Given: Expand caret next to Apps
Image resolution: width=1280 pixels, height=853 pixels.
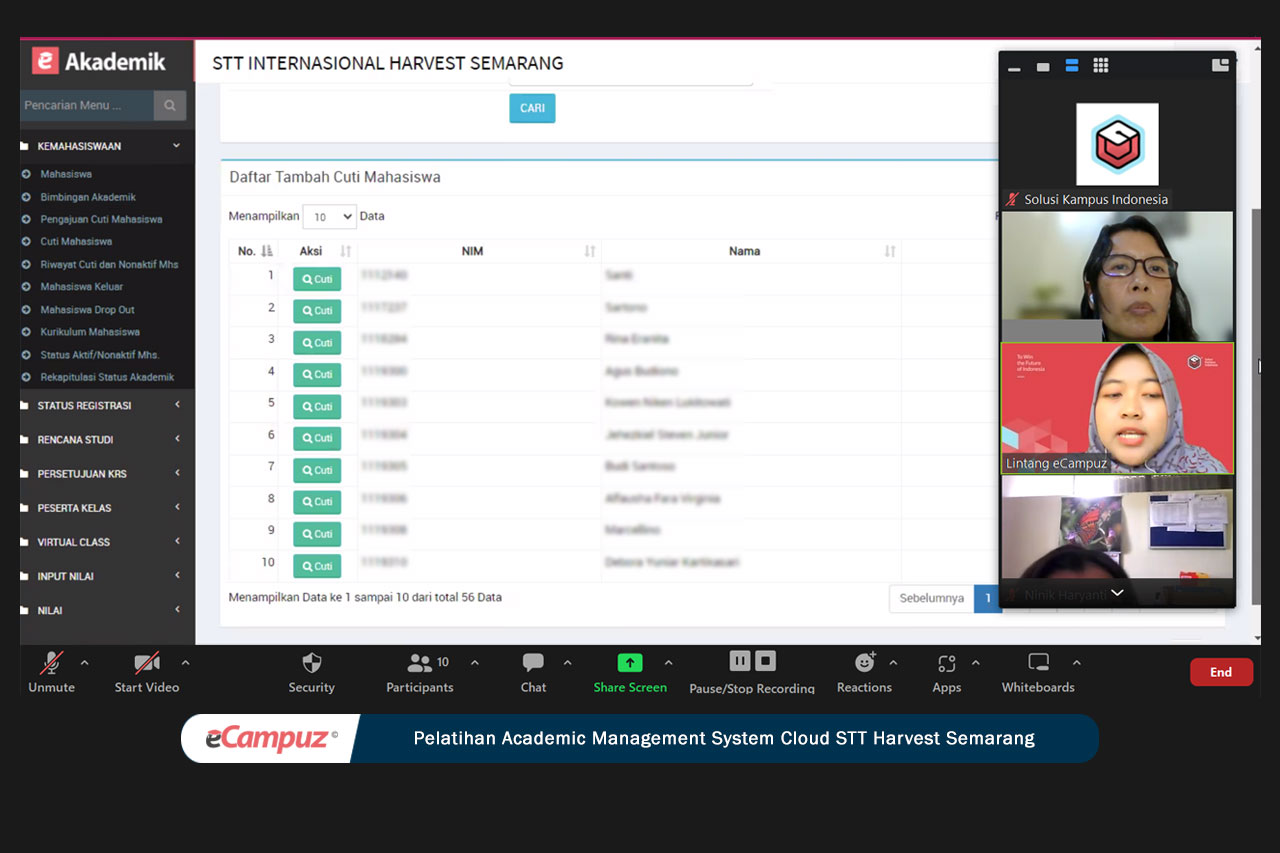Looking at the screenshot, I should [x=975, y=662].
